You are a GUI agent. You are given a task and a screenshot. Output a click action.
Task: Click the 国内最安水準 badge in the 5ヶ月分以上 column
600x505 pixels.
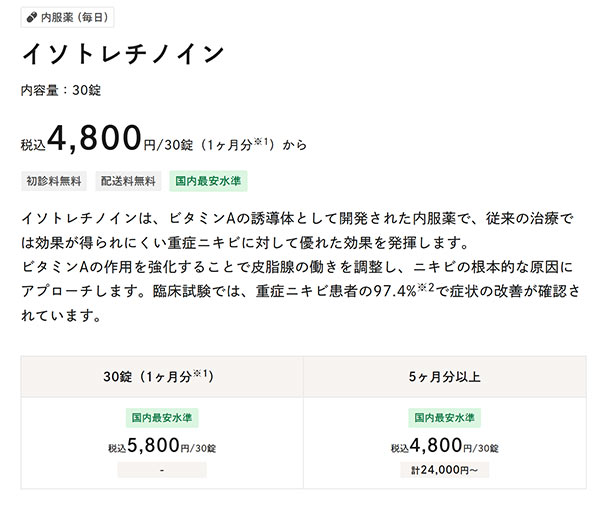tap(444, 417)
